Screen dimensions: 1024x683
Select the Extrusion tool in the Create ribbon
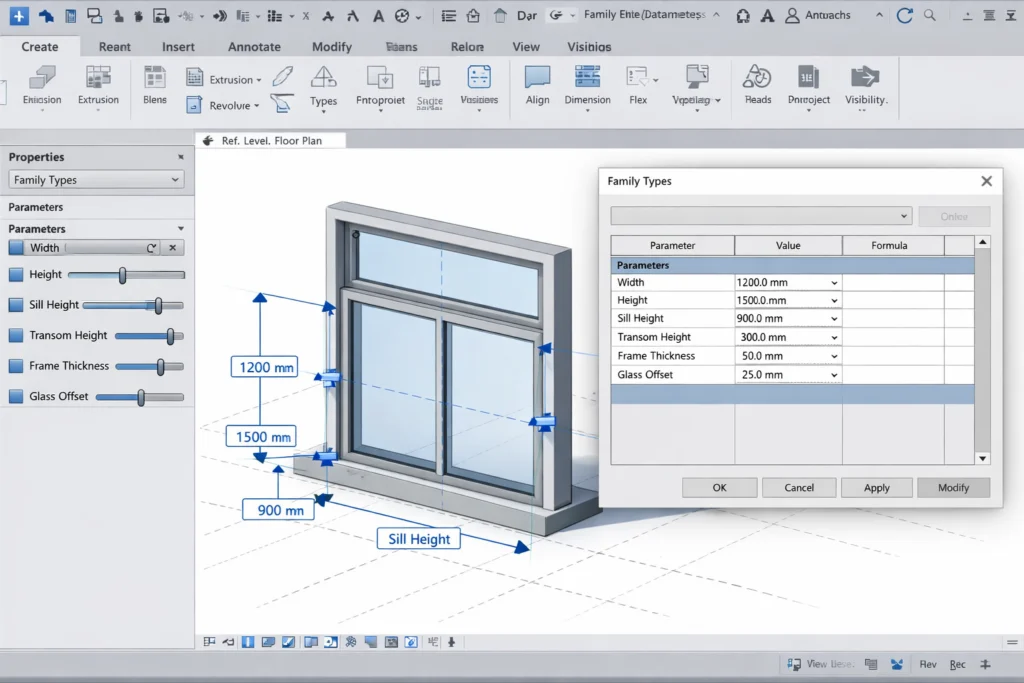point(98,88)
